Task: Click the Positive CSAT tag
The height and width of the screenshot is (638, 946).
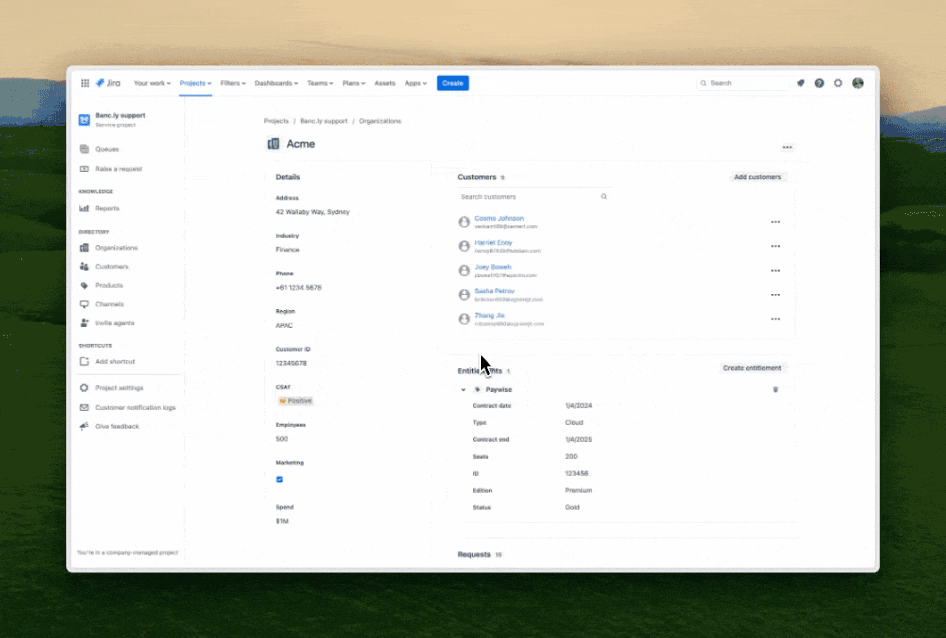Action: tap(296, 401)
